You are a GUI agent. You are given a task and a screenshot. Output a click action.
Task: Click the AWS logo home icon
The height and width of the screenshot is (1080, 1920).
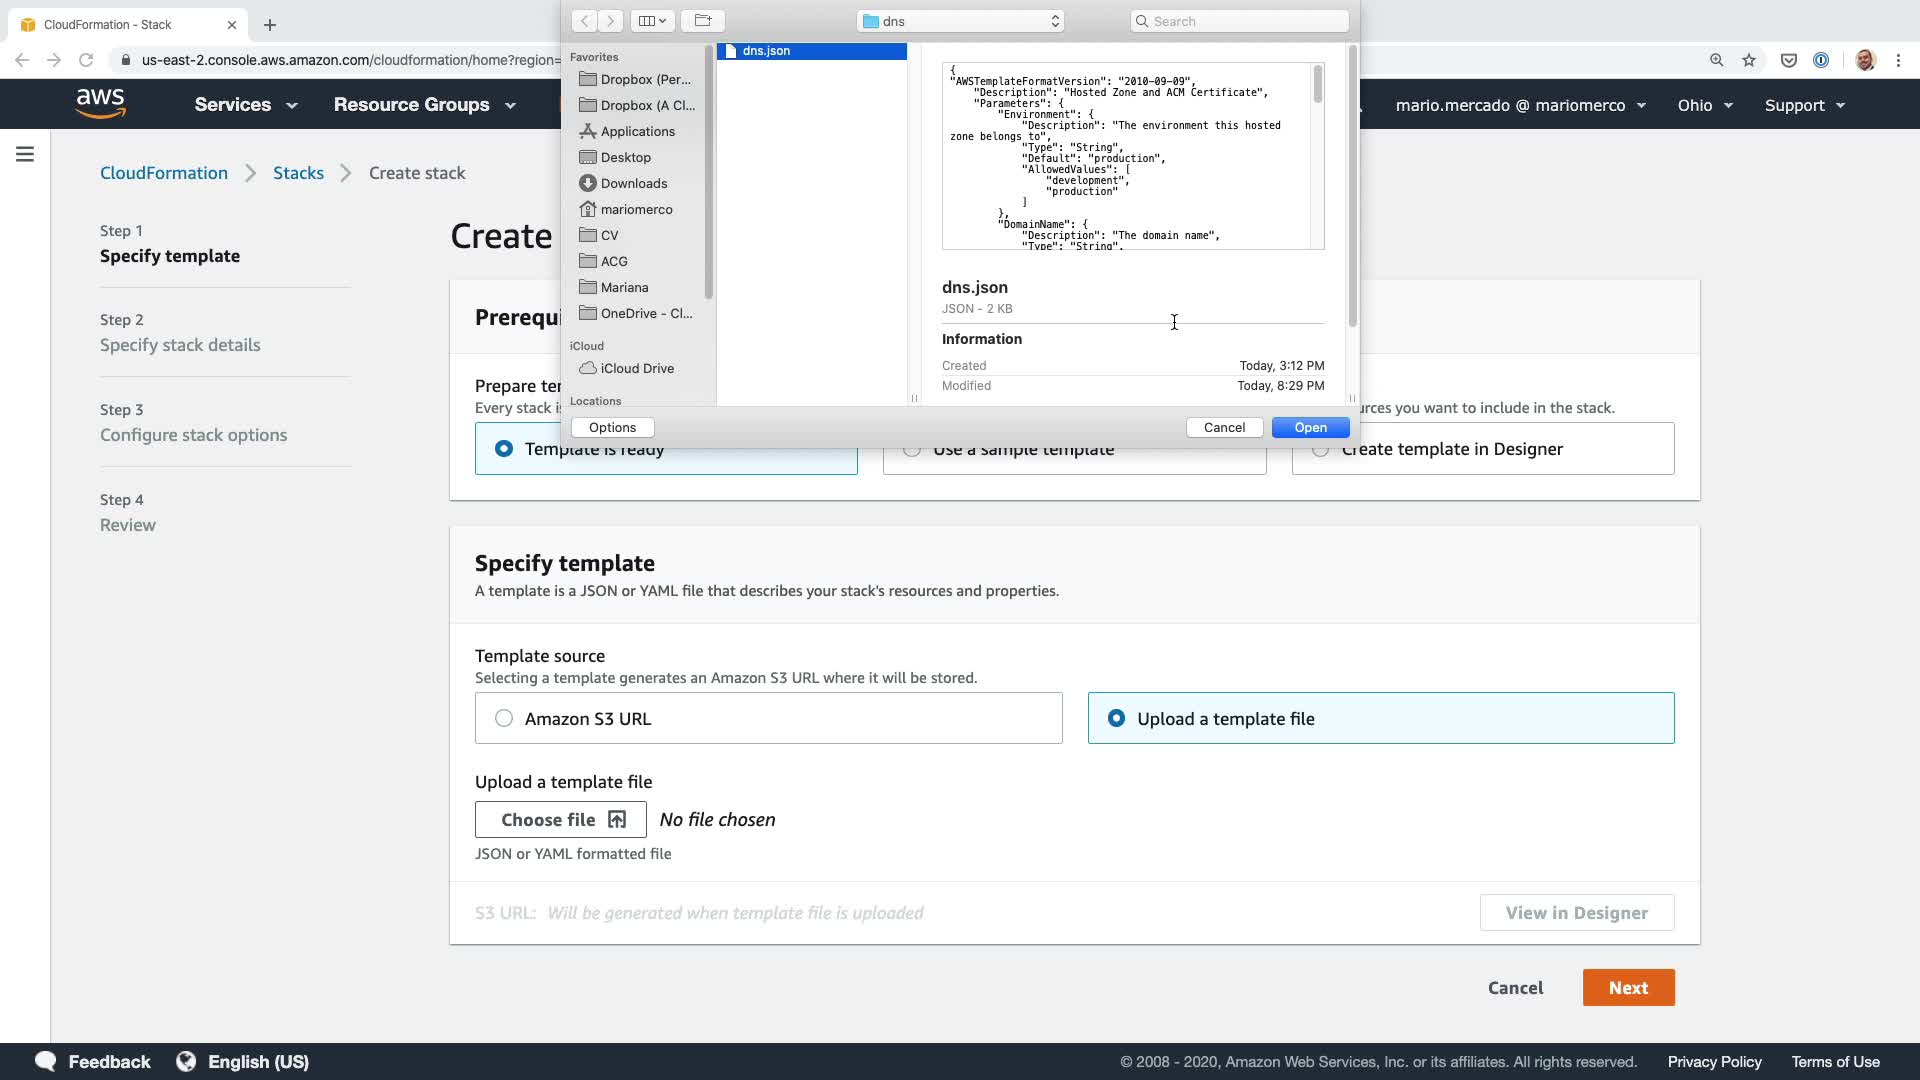100,104
